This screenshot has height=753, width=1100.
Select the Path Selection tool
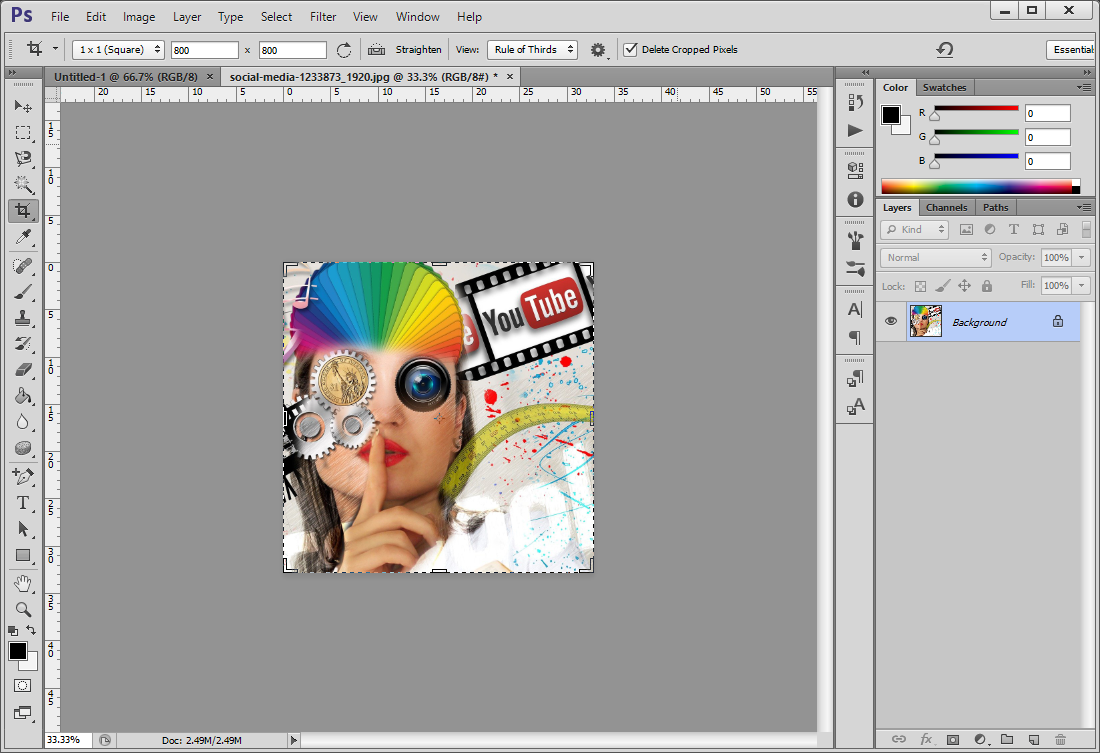[23, 528]
